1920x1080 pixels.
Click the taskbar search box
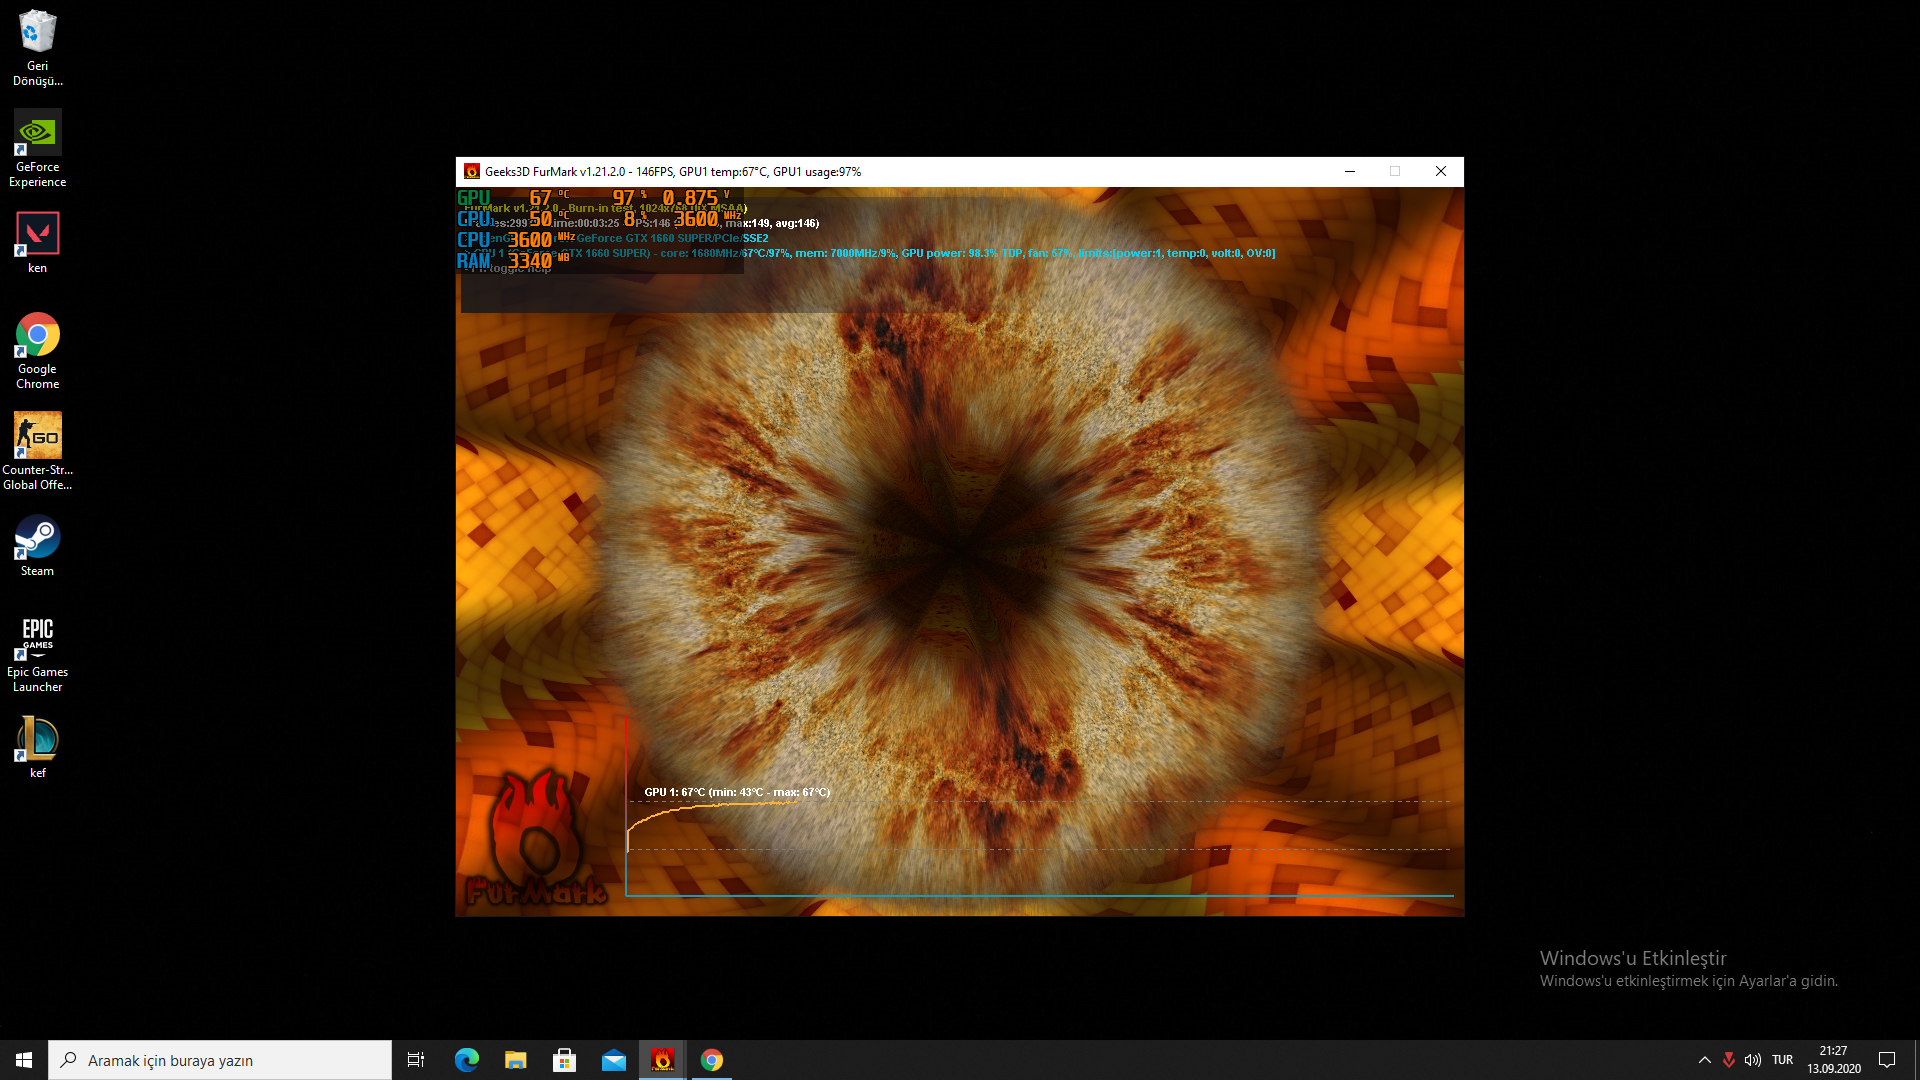coord(220,1060)
